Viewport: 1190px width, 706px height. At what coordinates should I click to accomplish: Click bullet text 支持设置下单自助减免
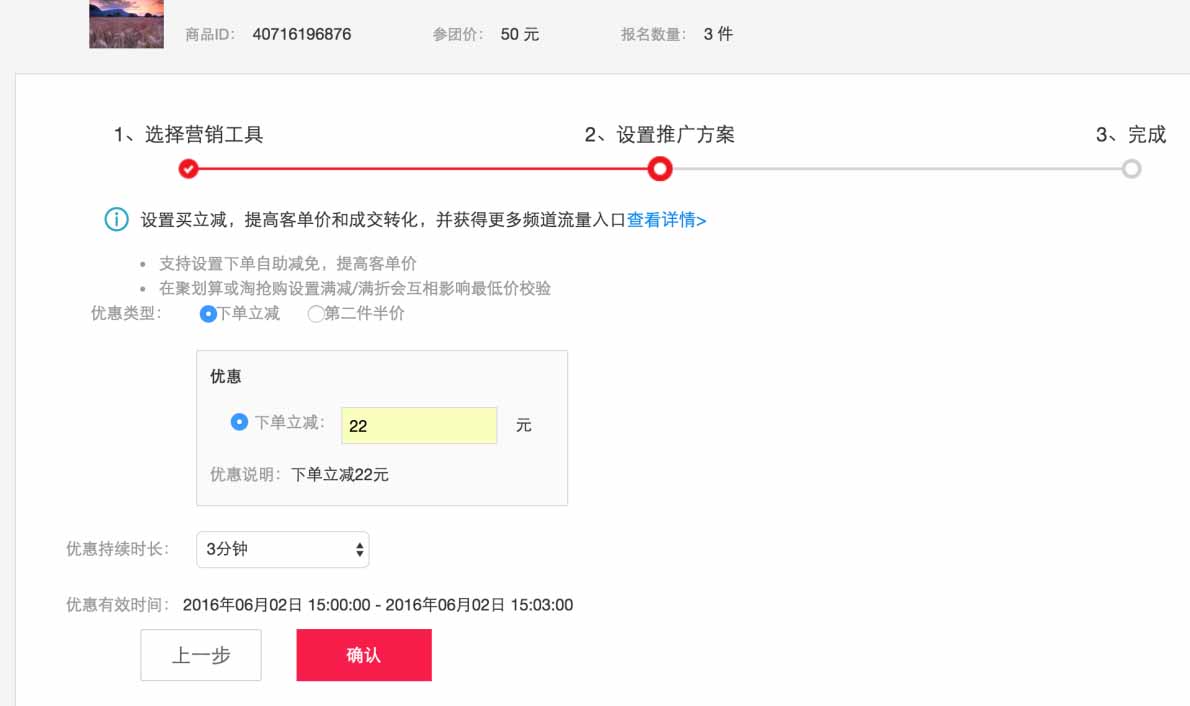(288, 263)
